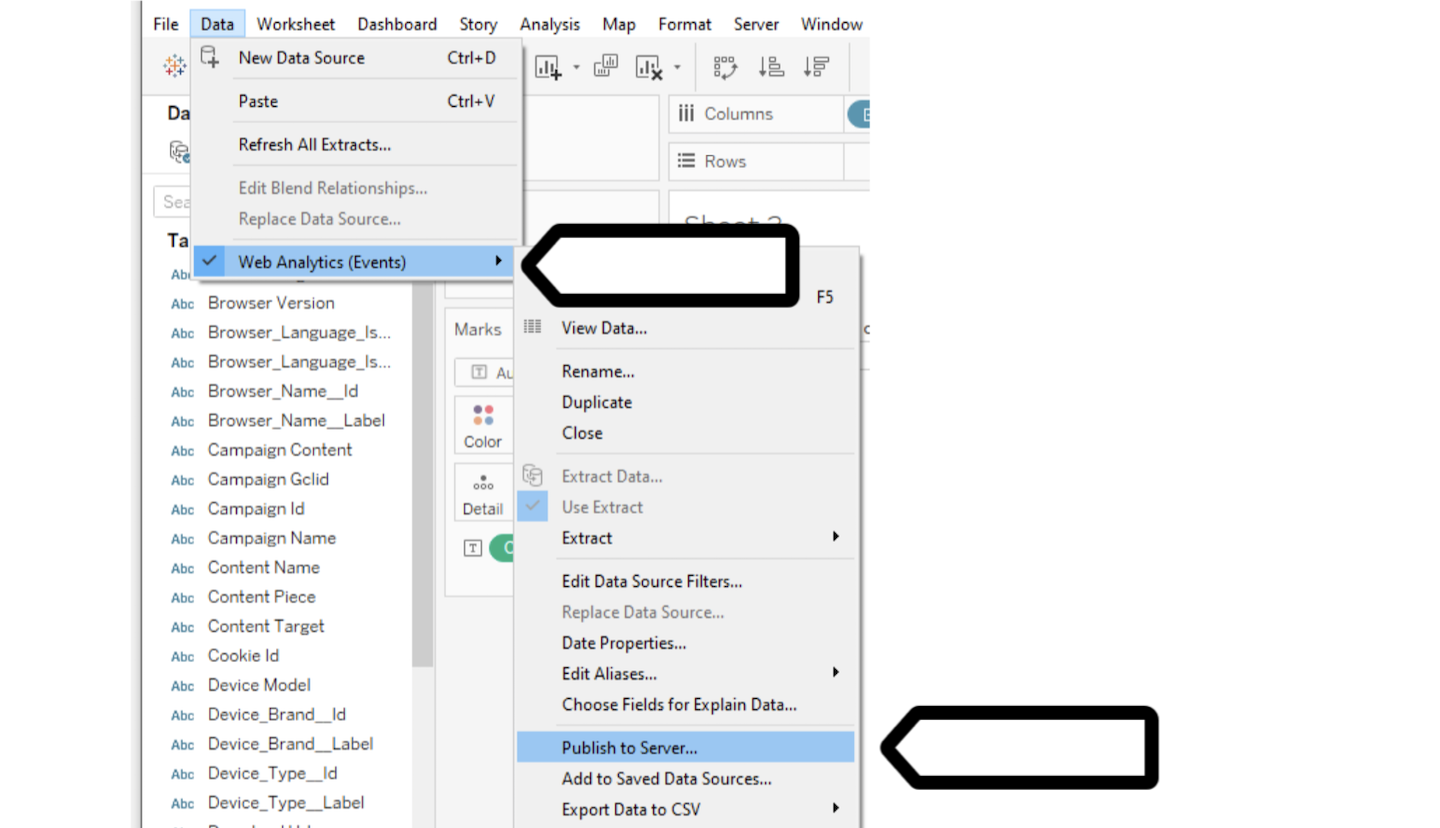The image size is (1440, 828).
Task: Click the data source extract icon in Data pane
Action: [x=179, y=152]
